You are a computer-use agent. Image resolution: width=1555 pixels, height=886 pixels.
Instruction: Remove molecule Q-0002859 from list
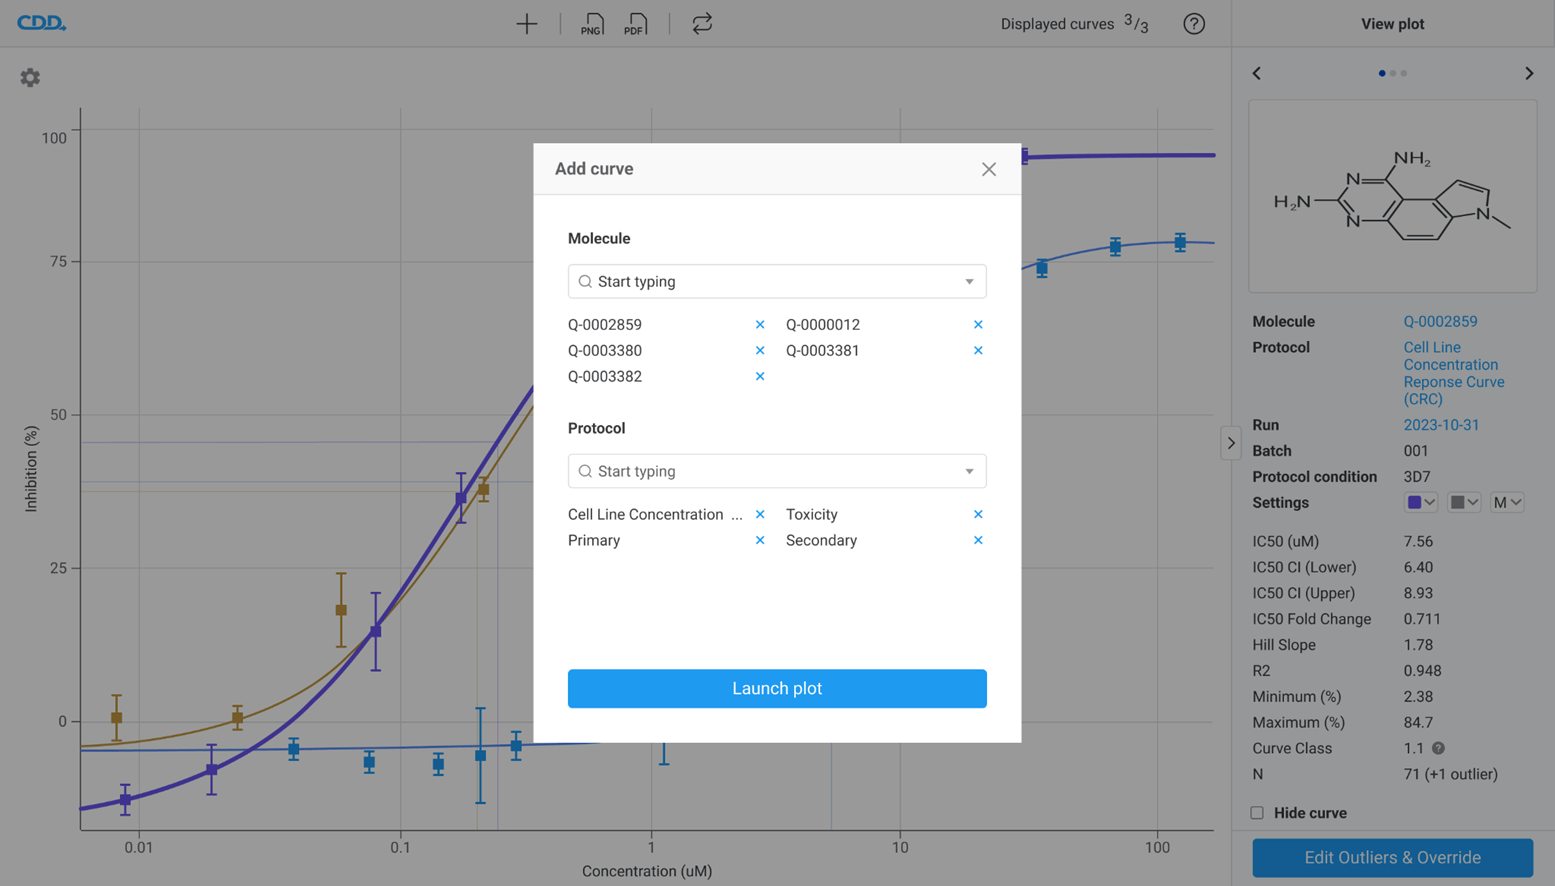pyautogui.click(x=760, y=325)
